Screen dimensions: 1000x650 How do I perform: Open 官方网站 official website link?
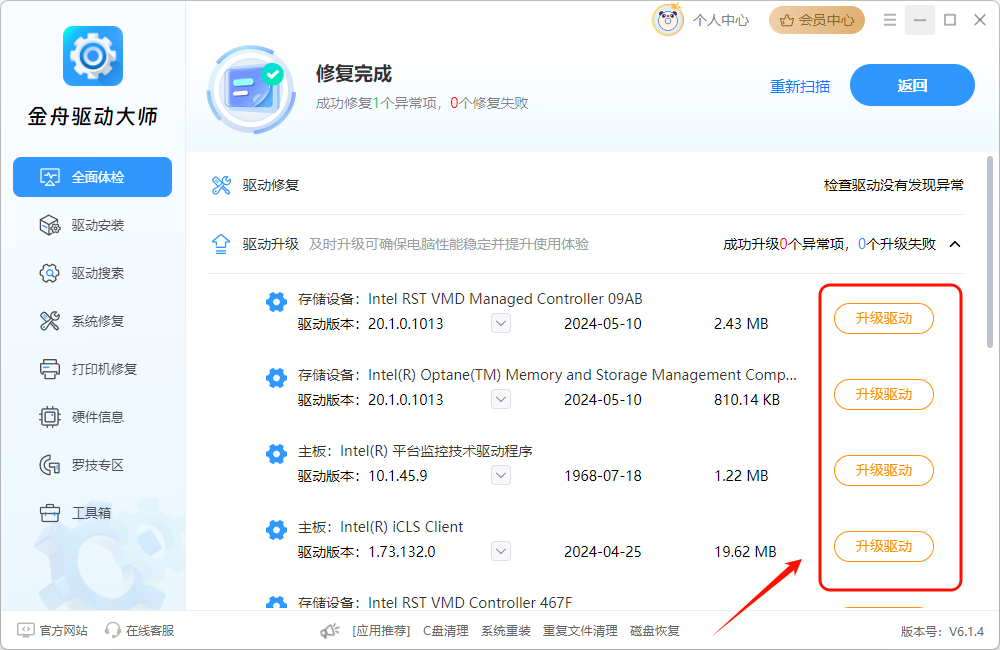point(64,630)
